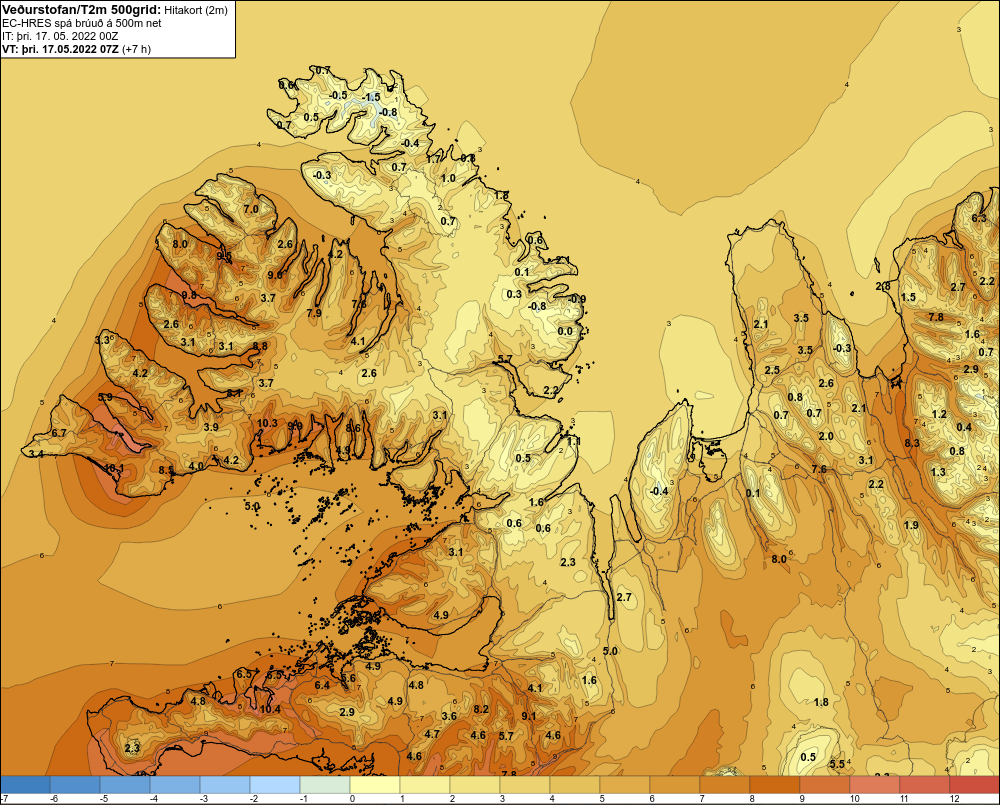Click the '9.6' temperature value
This screenshot has width=1000, height=805.
275,275
